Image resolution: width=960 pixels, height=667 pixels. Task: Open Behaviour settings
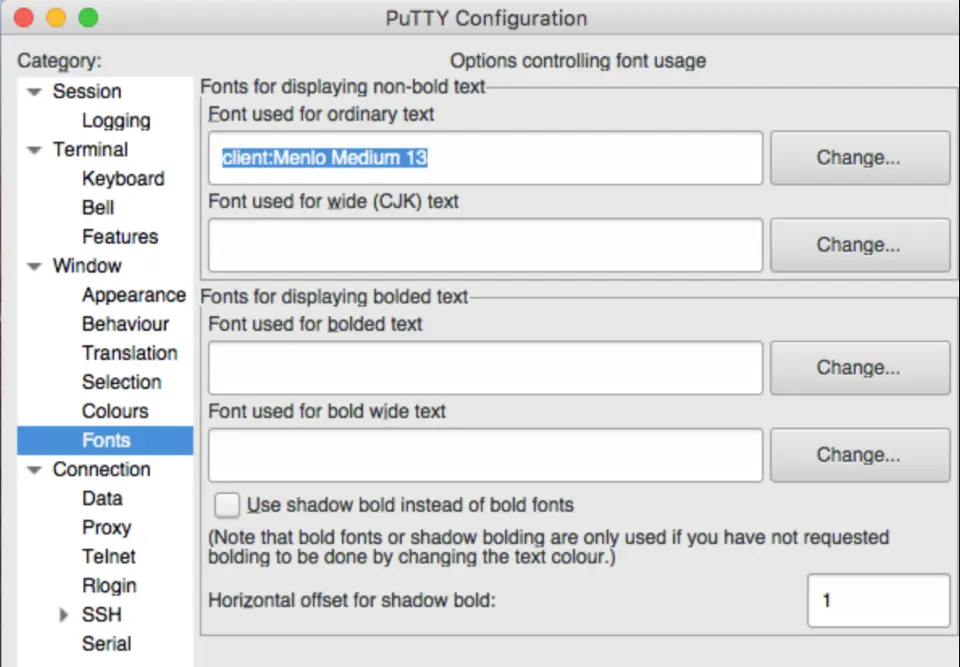[126, 324]
